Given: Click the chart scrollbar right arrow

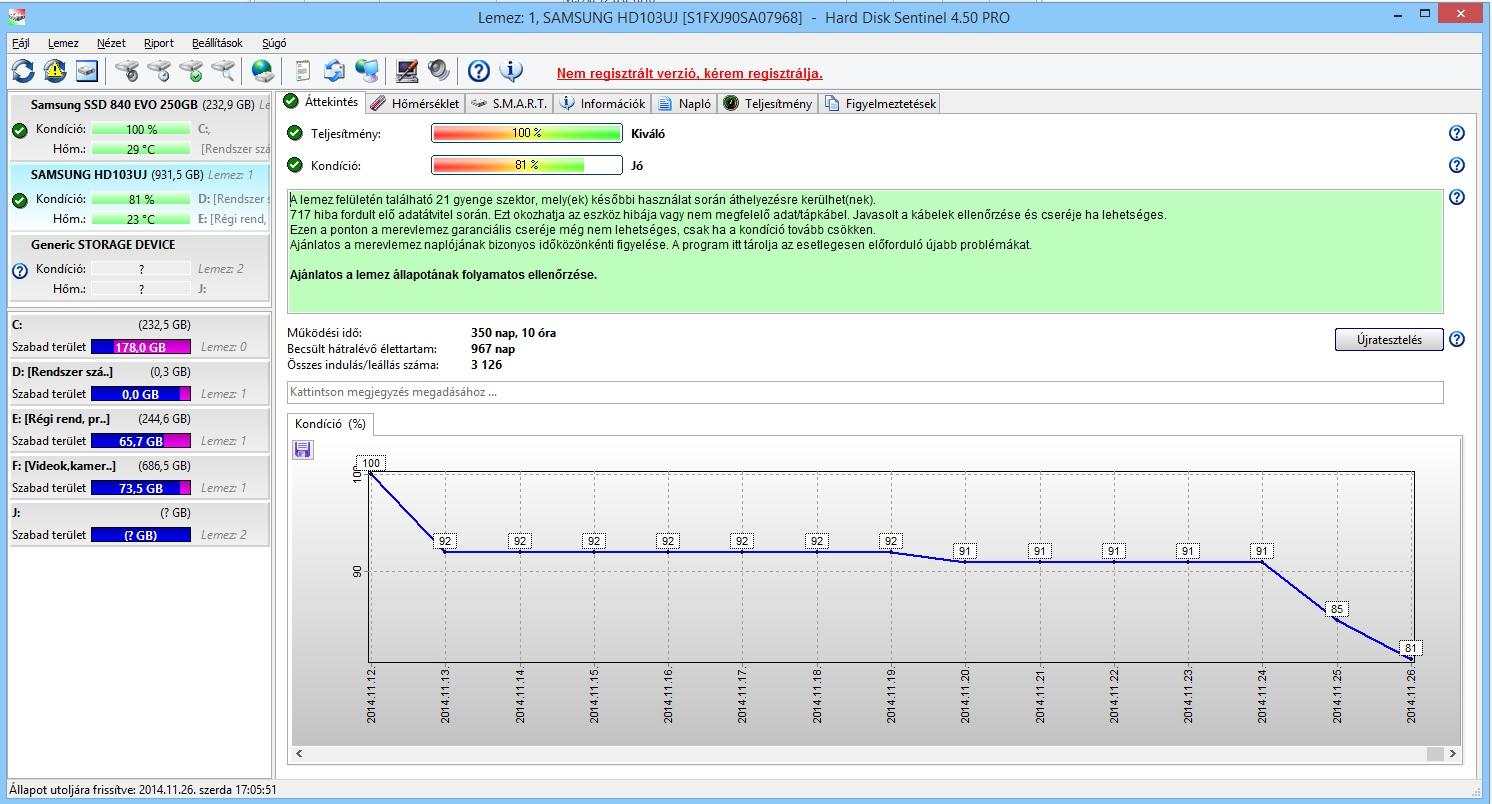Looking at the screenshot, I should (1452, 754).
